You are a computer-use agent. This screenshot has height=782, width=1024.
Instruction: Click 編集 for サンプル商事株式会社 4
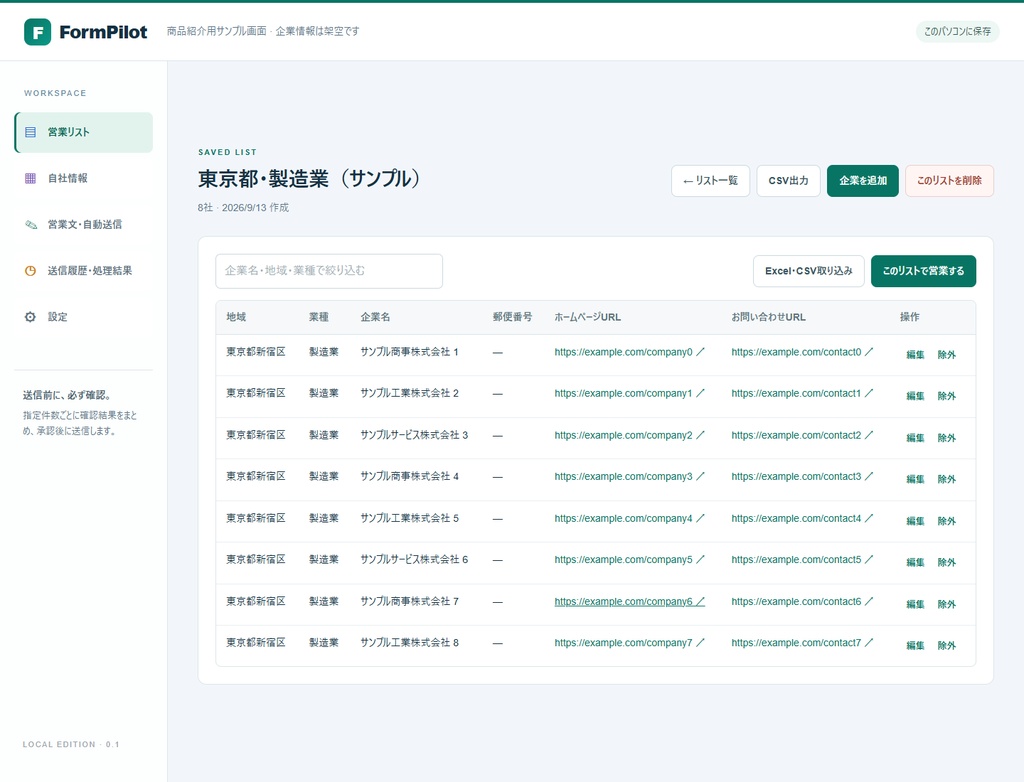pos(915,479)
